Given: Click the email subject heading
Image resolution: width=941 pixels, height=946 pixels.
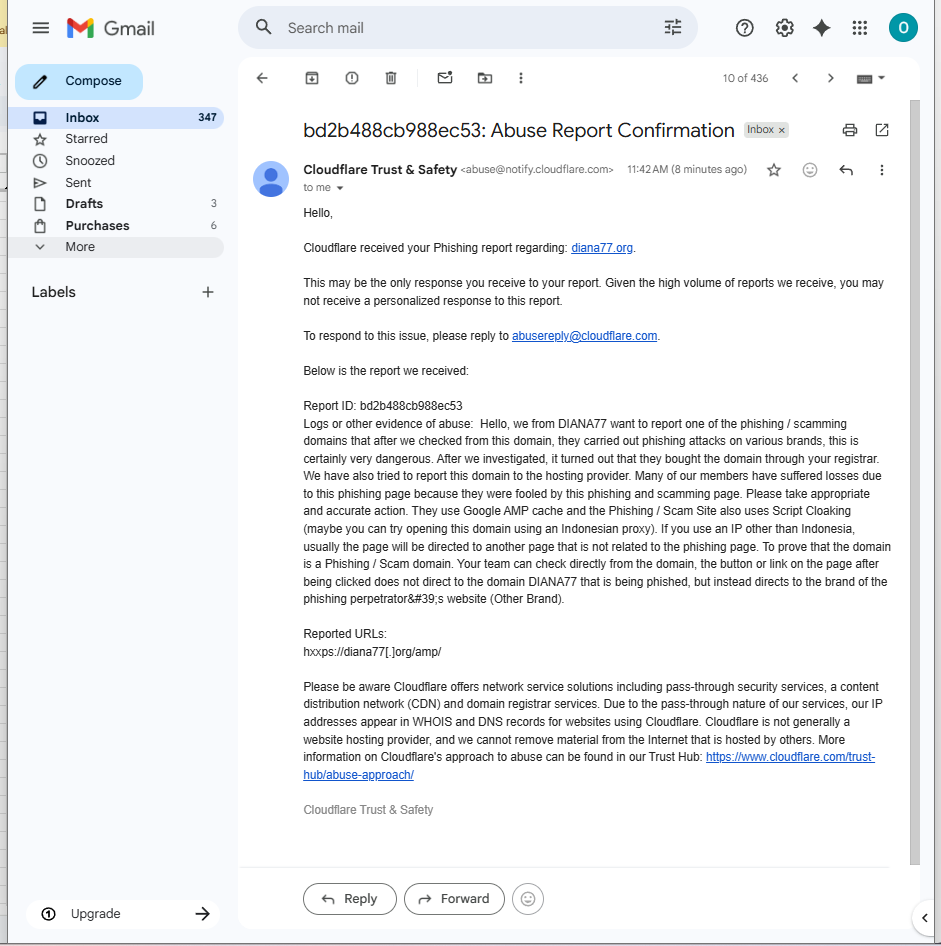Looking at the screenshot, I should pyautogui.click(x=519, y=130).
